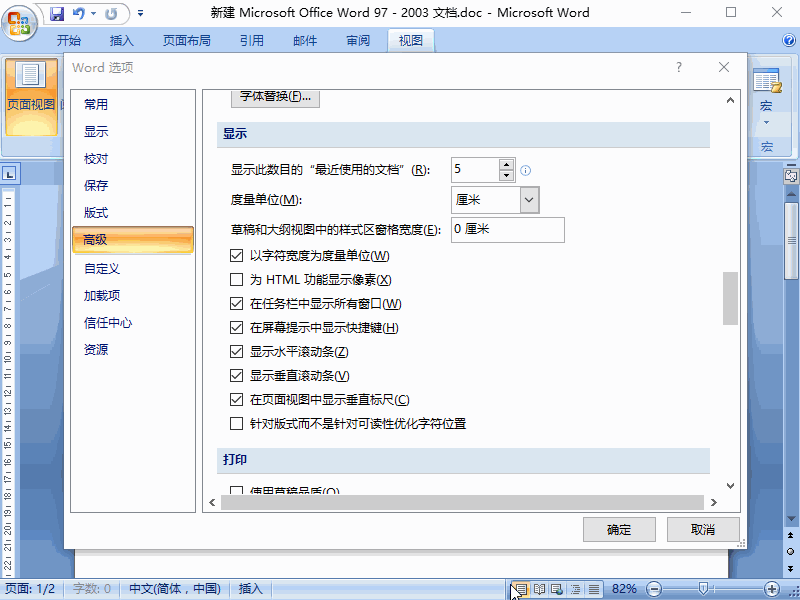Open the 页面布局 ribbon tab
The height and width of the screenshot is (600, 800).
(x=187, y=40)
